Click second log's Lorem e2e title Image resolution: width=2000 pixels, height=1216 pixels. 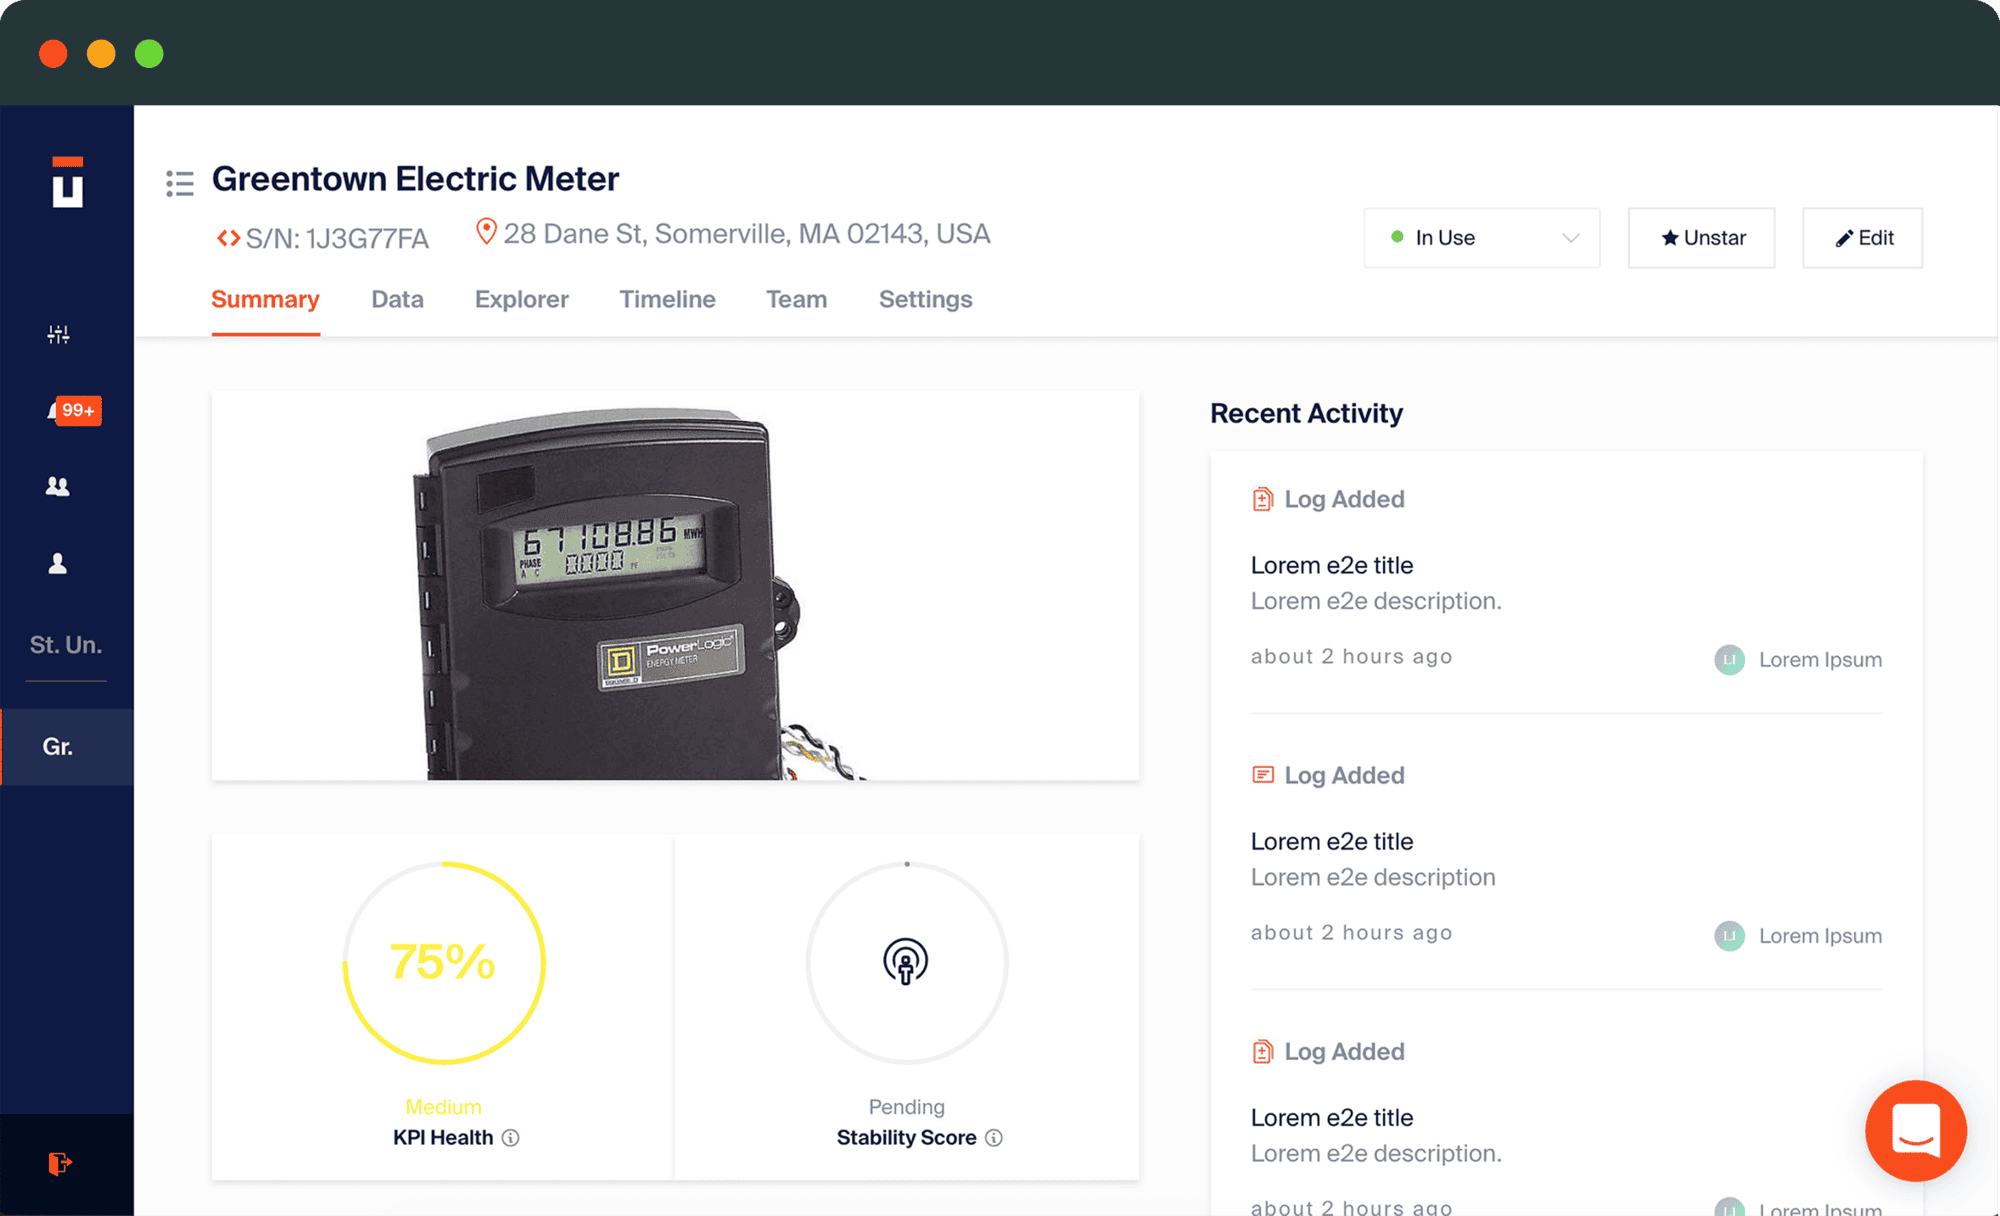[x=1332, y=841]
